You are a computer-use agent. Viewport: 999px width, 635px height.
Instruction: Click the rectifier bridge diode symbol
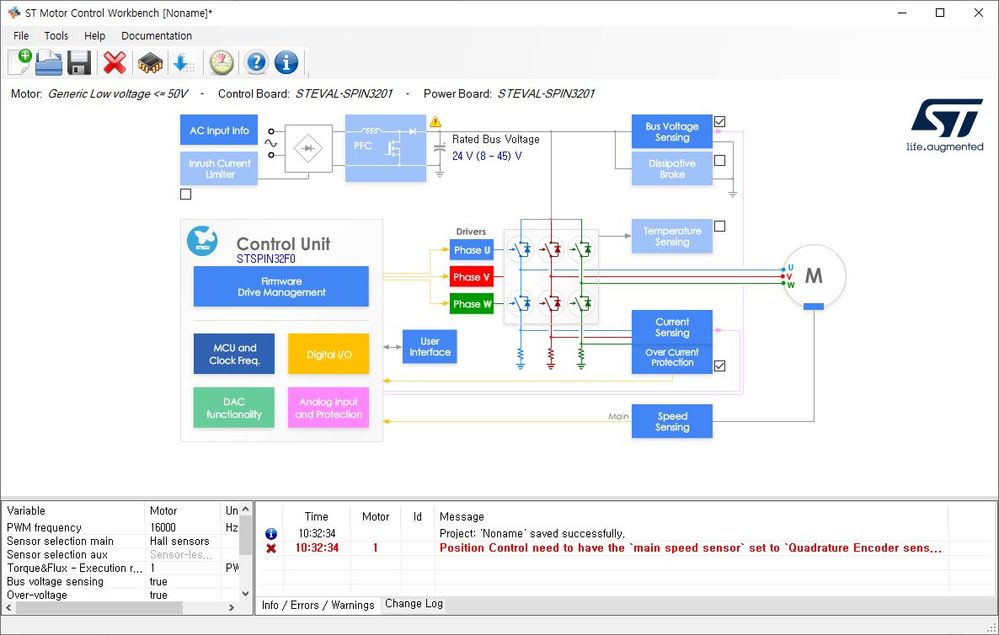(x=308, y=148)
